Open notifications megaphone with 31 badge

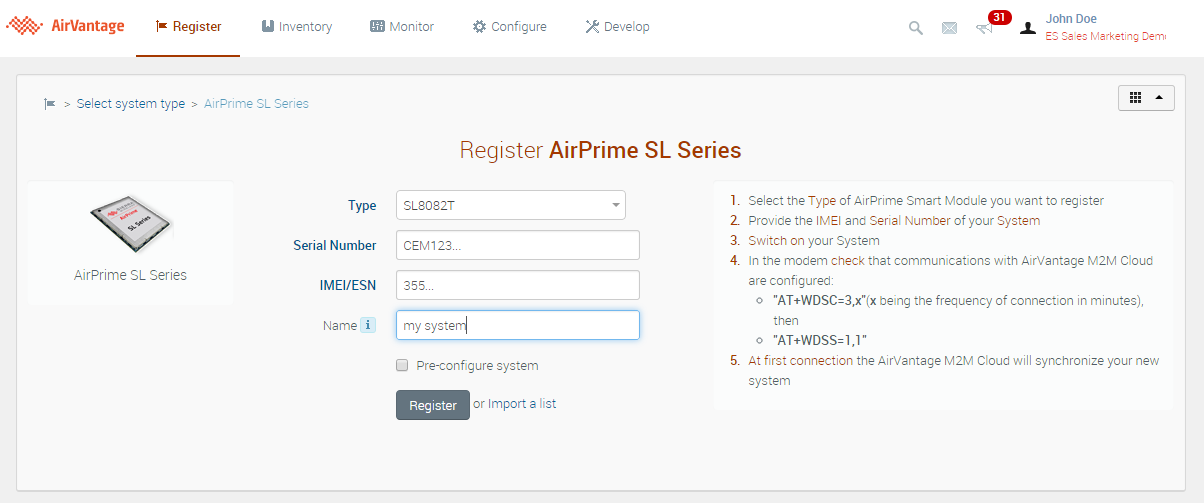(x=985, y=28)
